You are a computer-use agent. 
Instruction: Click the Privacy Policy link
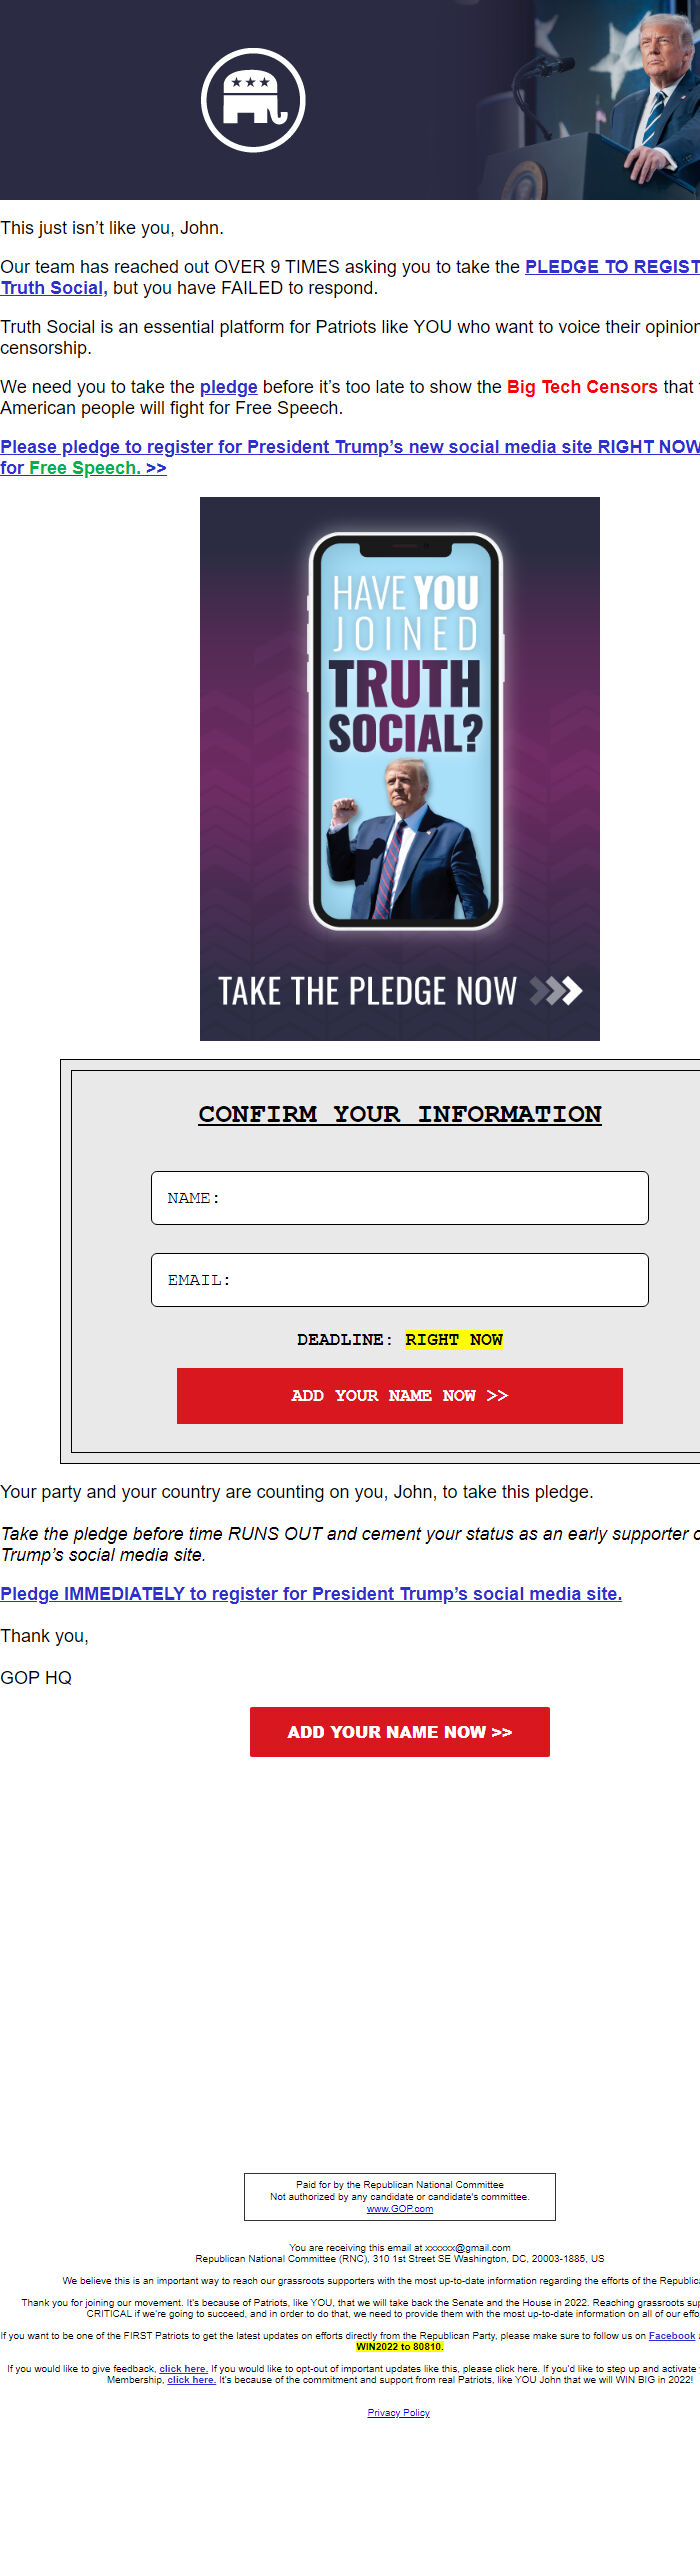click(398, 2413)
